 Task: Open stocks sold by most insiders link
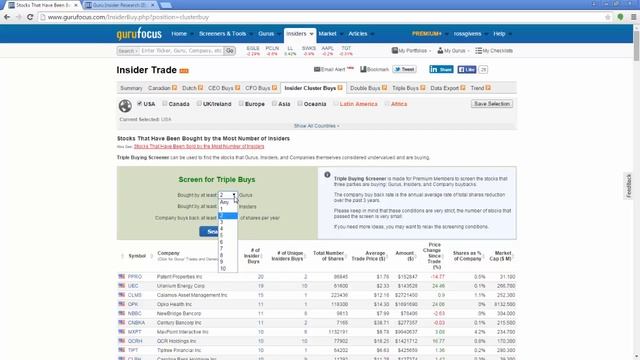(x=199, y=146)
